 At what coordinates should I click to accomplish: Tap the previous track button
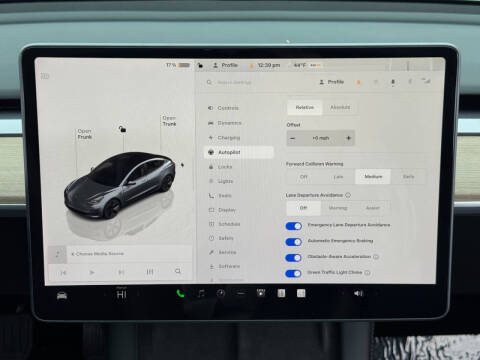click(x=63, y=273)
